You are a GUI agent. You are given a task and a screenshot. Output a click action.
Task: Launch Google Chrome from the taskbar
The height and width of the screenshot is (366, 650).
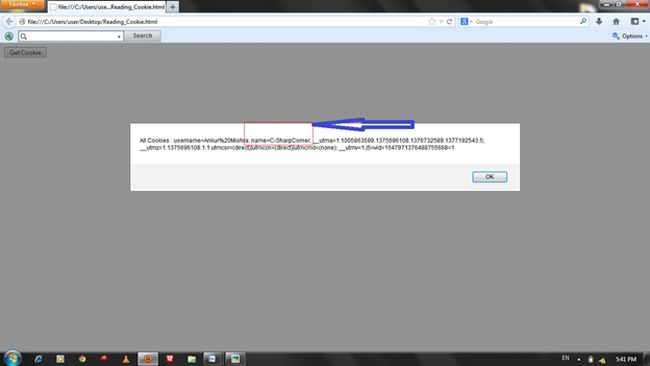[82, 359]
